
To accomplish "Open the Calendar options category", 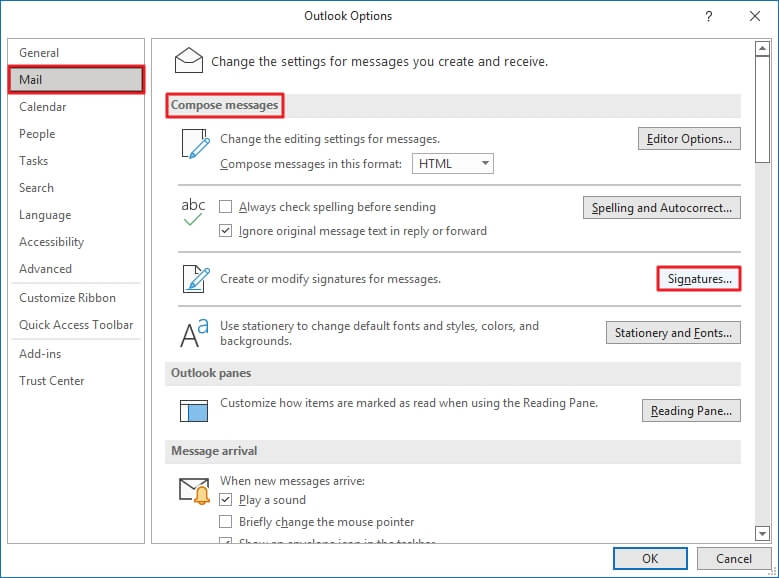I will point(76,107).
